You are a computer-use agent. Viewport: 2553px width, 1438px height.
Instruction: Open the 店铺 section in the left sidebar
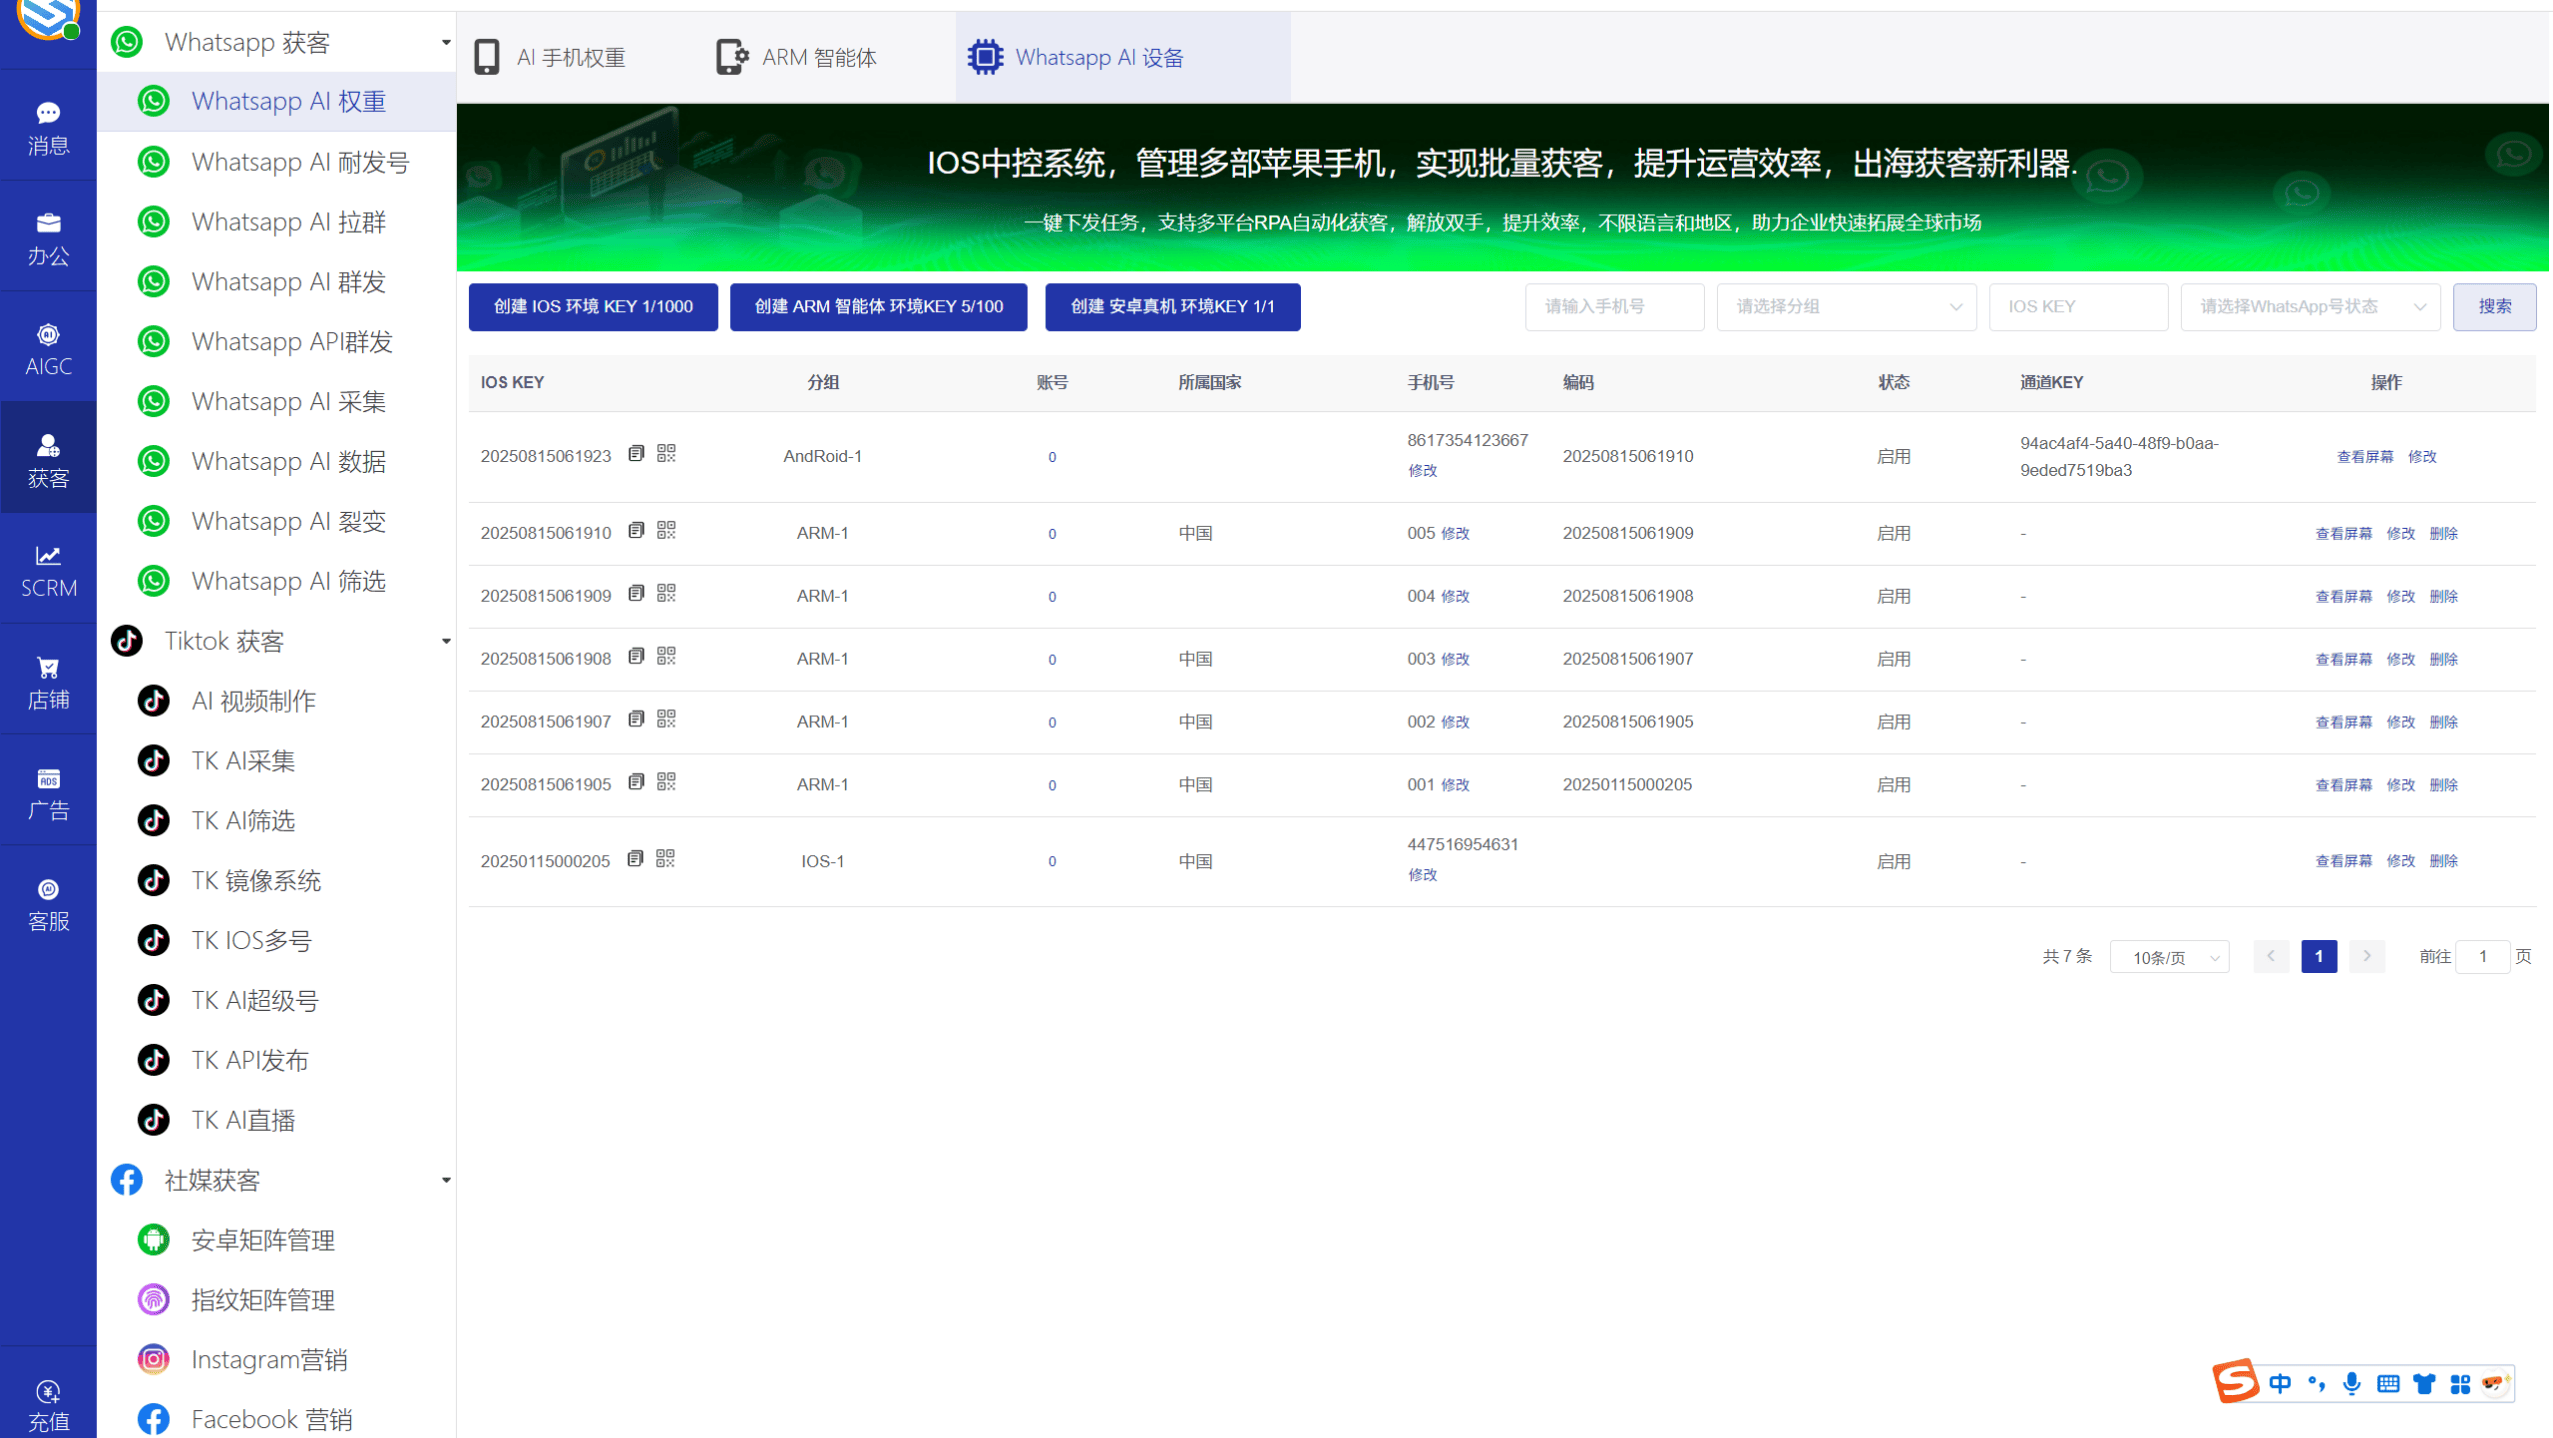[x=48, y=680]
